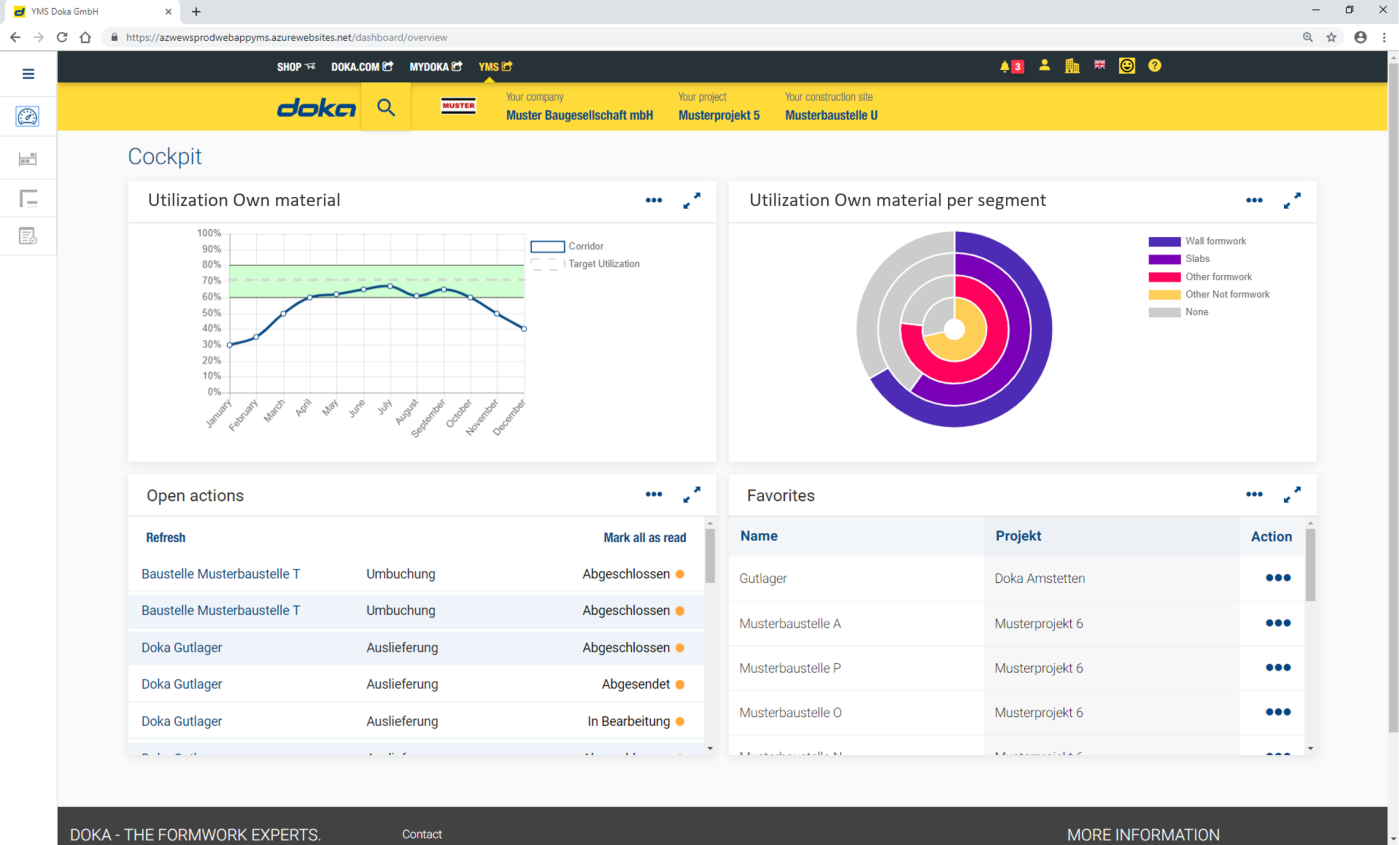The width and height of the screenshot is (1399, 845).
Task: Switch language via the UK flag icon
Action: [x=1100, y=66]
